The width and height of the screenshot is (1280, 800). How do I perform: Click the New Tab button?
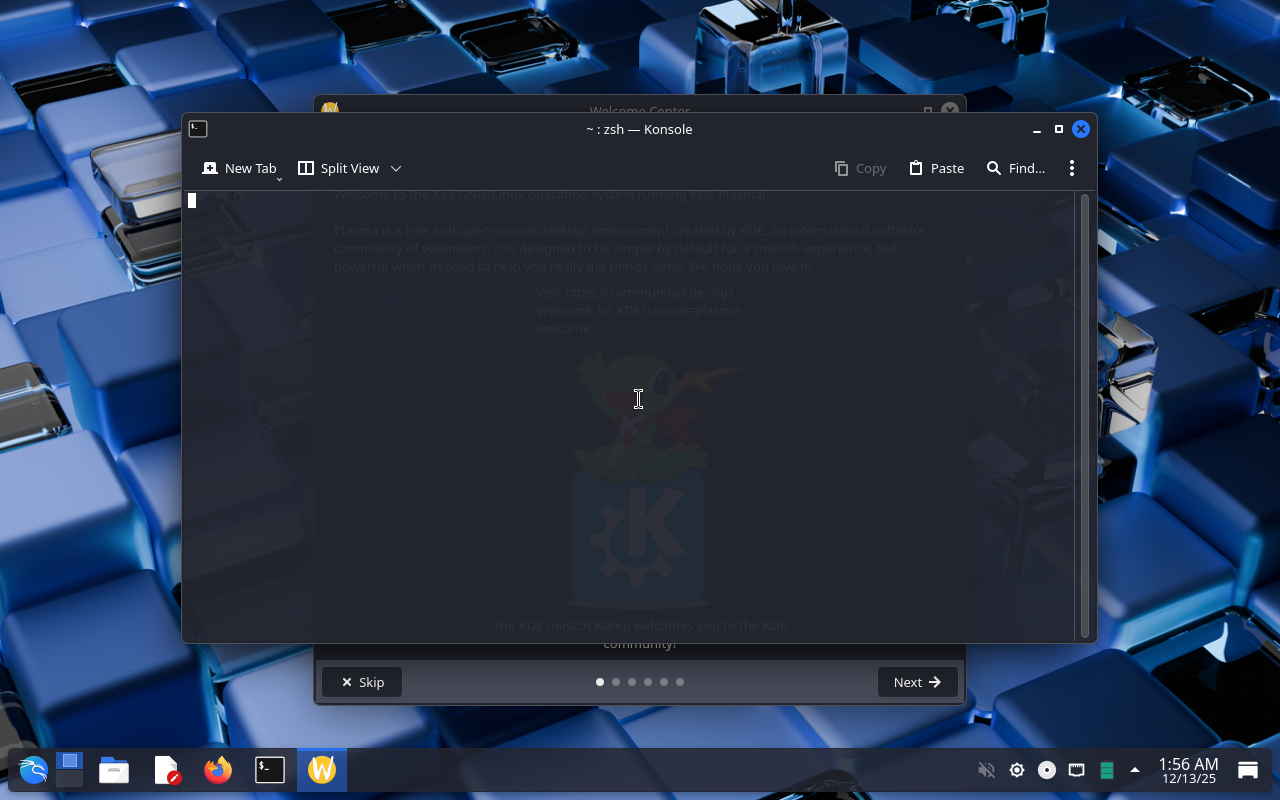pyautogui.click(x=239, y=168)
